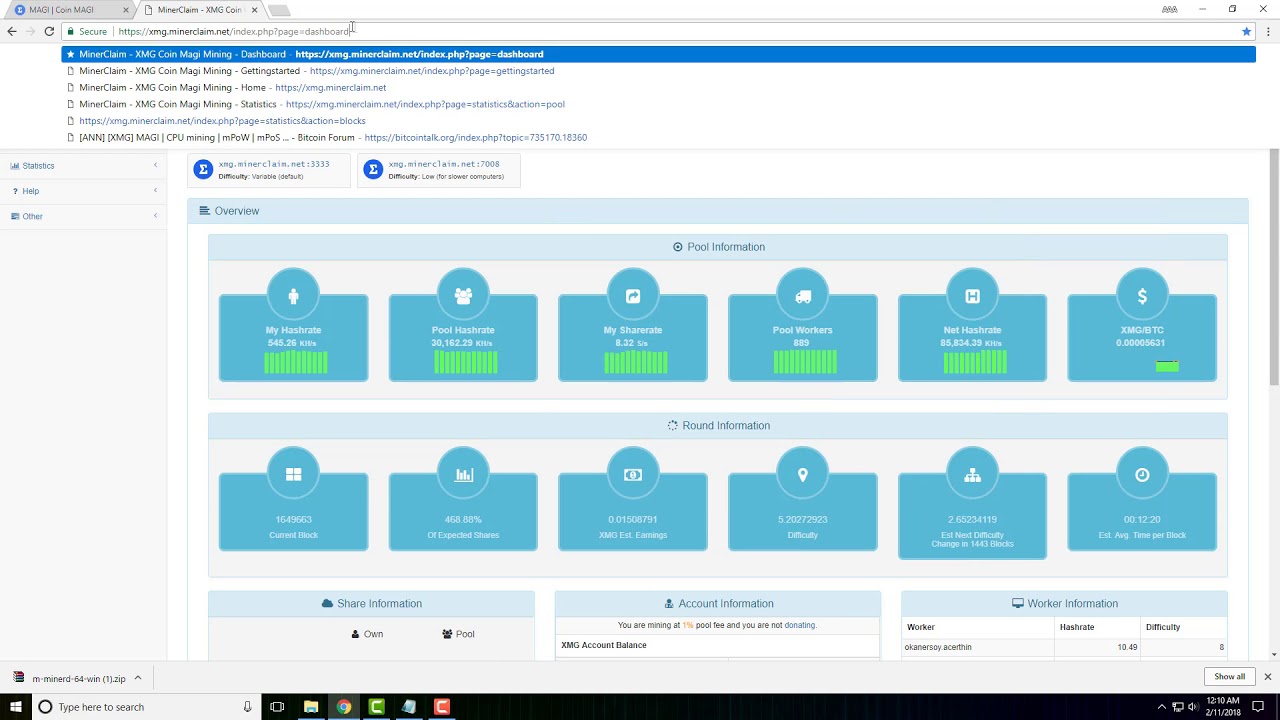Image resolution: width=1280 pixels, height=720 pixels.
Task: Click the taskbar clock showing 12:10 AM
Action: [x=1223, y=707]
